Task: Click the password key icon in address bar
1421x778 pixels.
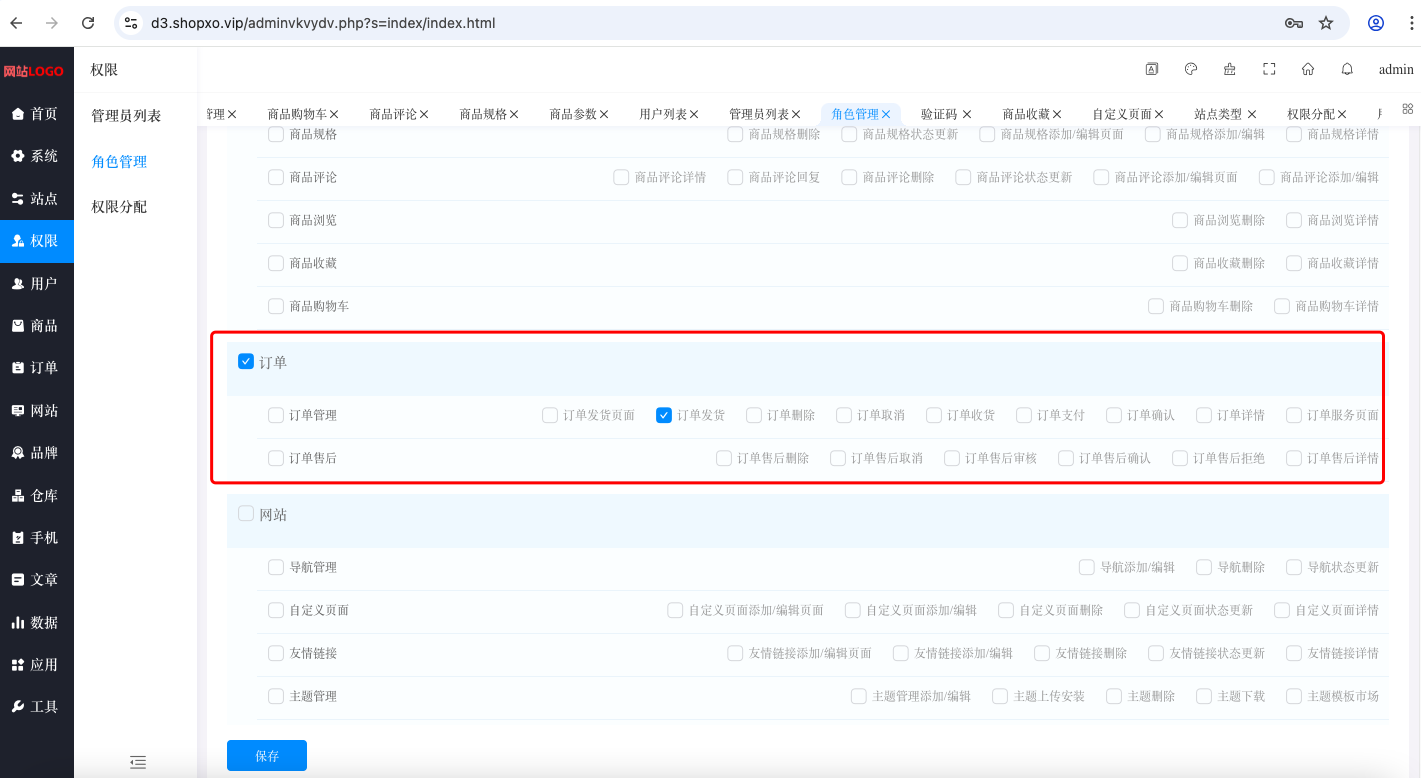Action: 1294,23
